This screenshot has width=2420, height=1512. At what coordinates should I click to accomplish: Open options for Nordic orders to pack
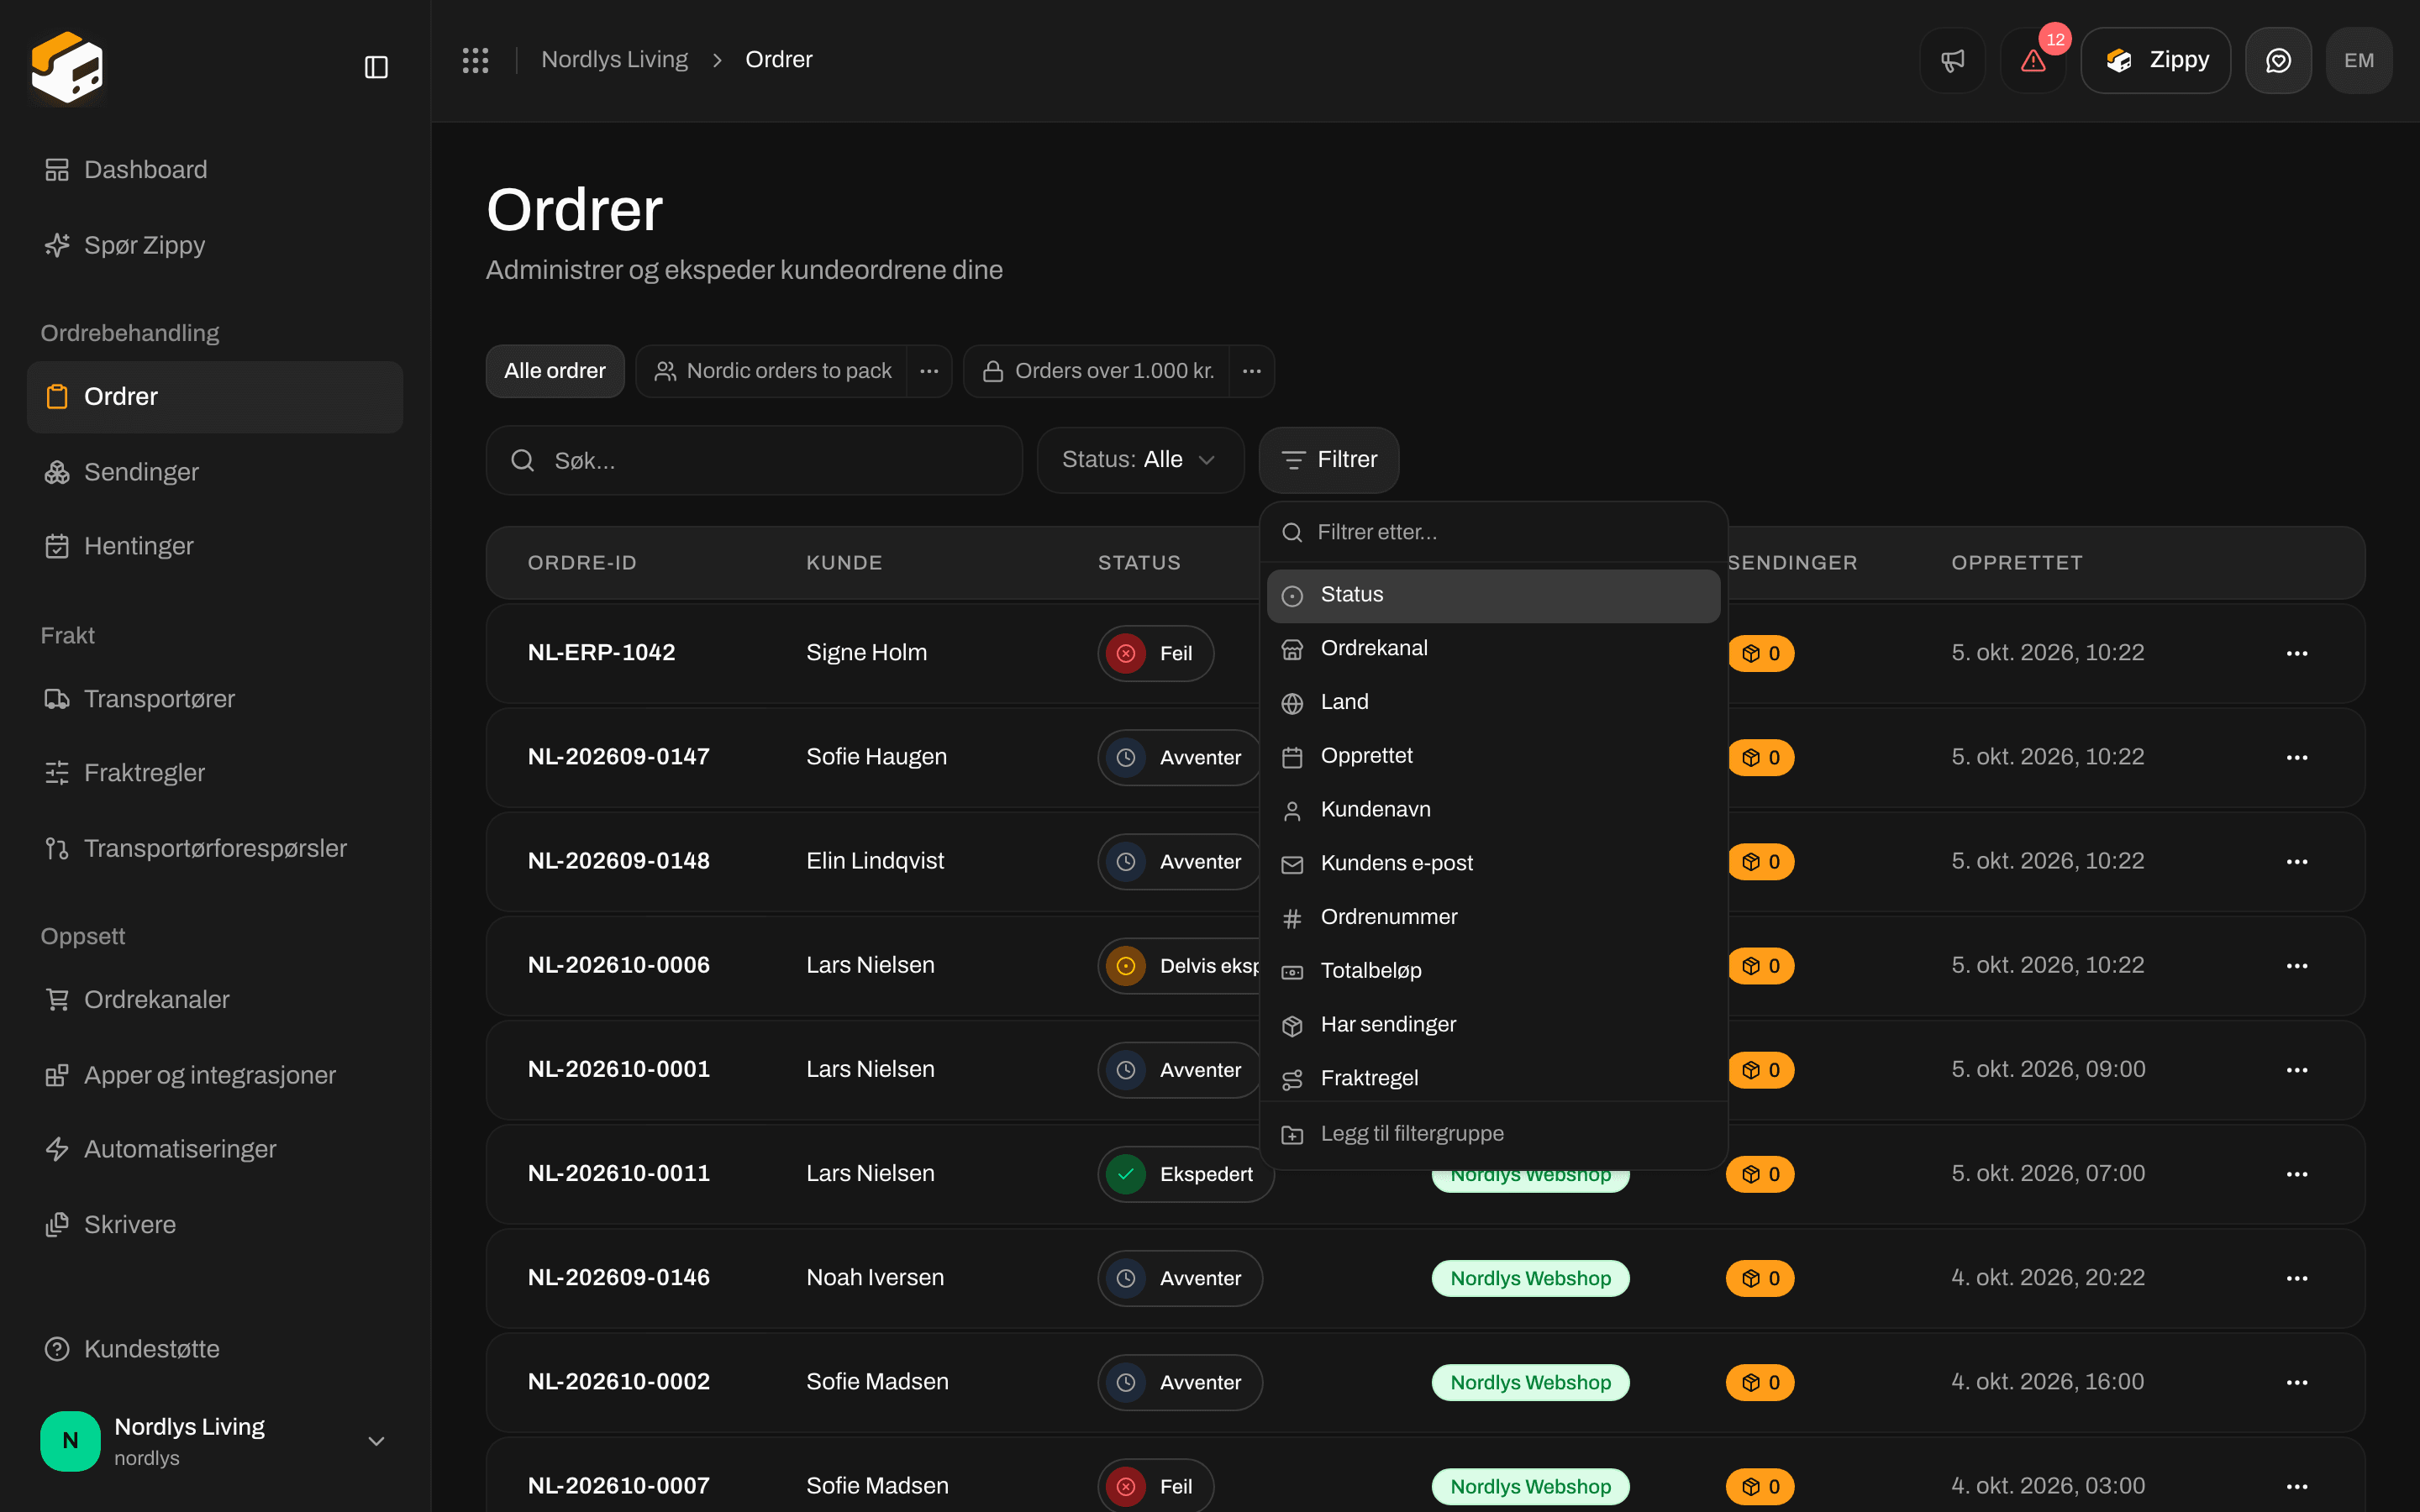pyautogui.click(x=929, y=371)
